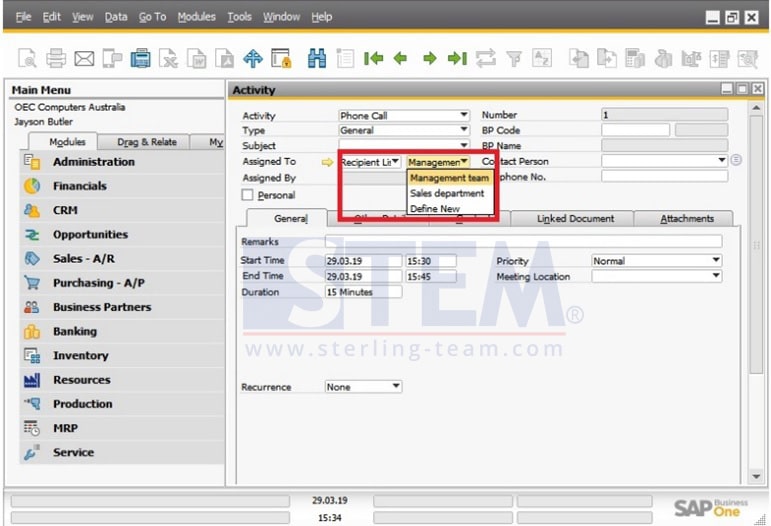Viewport: 771px width, 526px height.
Task: Click the Lock Screen icon
Action: tap(281, 58)
